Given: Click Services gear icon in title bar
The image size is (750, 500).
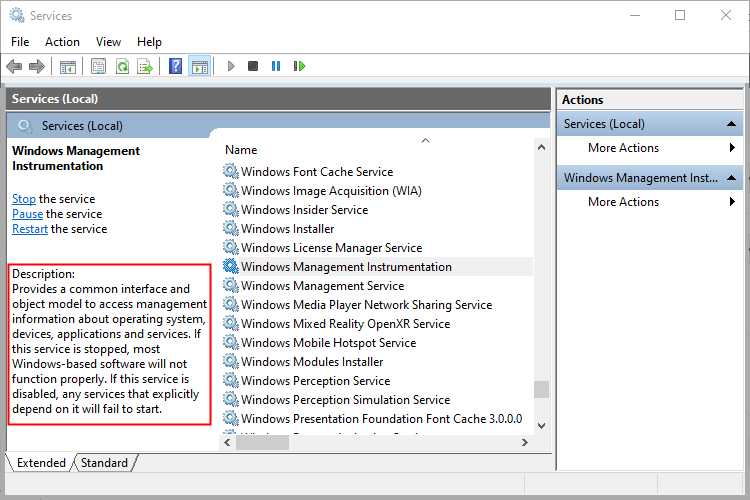Looking at the screenshot, I should coord(17,15).
